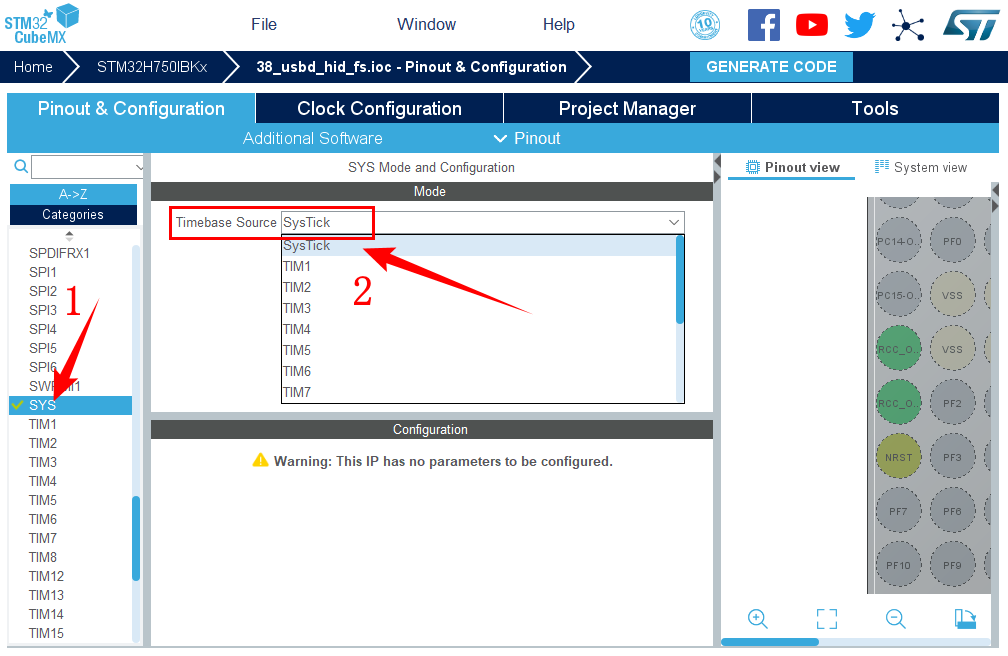Collapse the Timebase Source dropdown arrow
The height and width of the screenshot is (656, 1008).
pos(674,223)
